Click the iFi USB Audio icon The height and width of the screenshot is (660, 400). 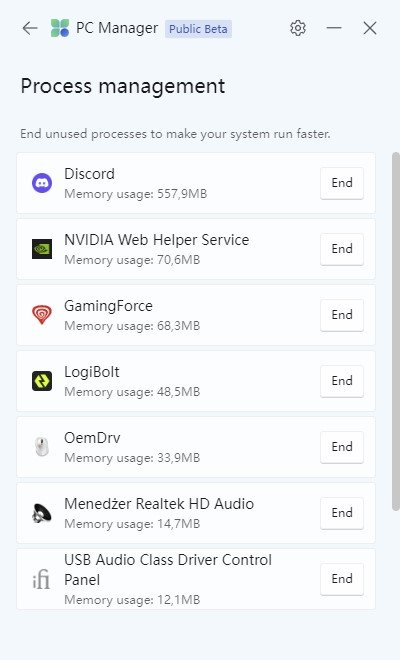[x=41, y=579]
